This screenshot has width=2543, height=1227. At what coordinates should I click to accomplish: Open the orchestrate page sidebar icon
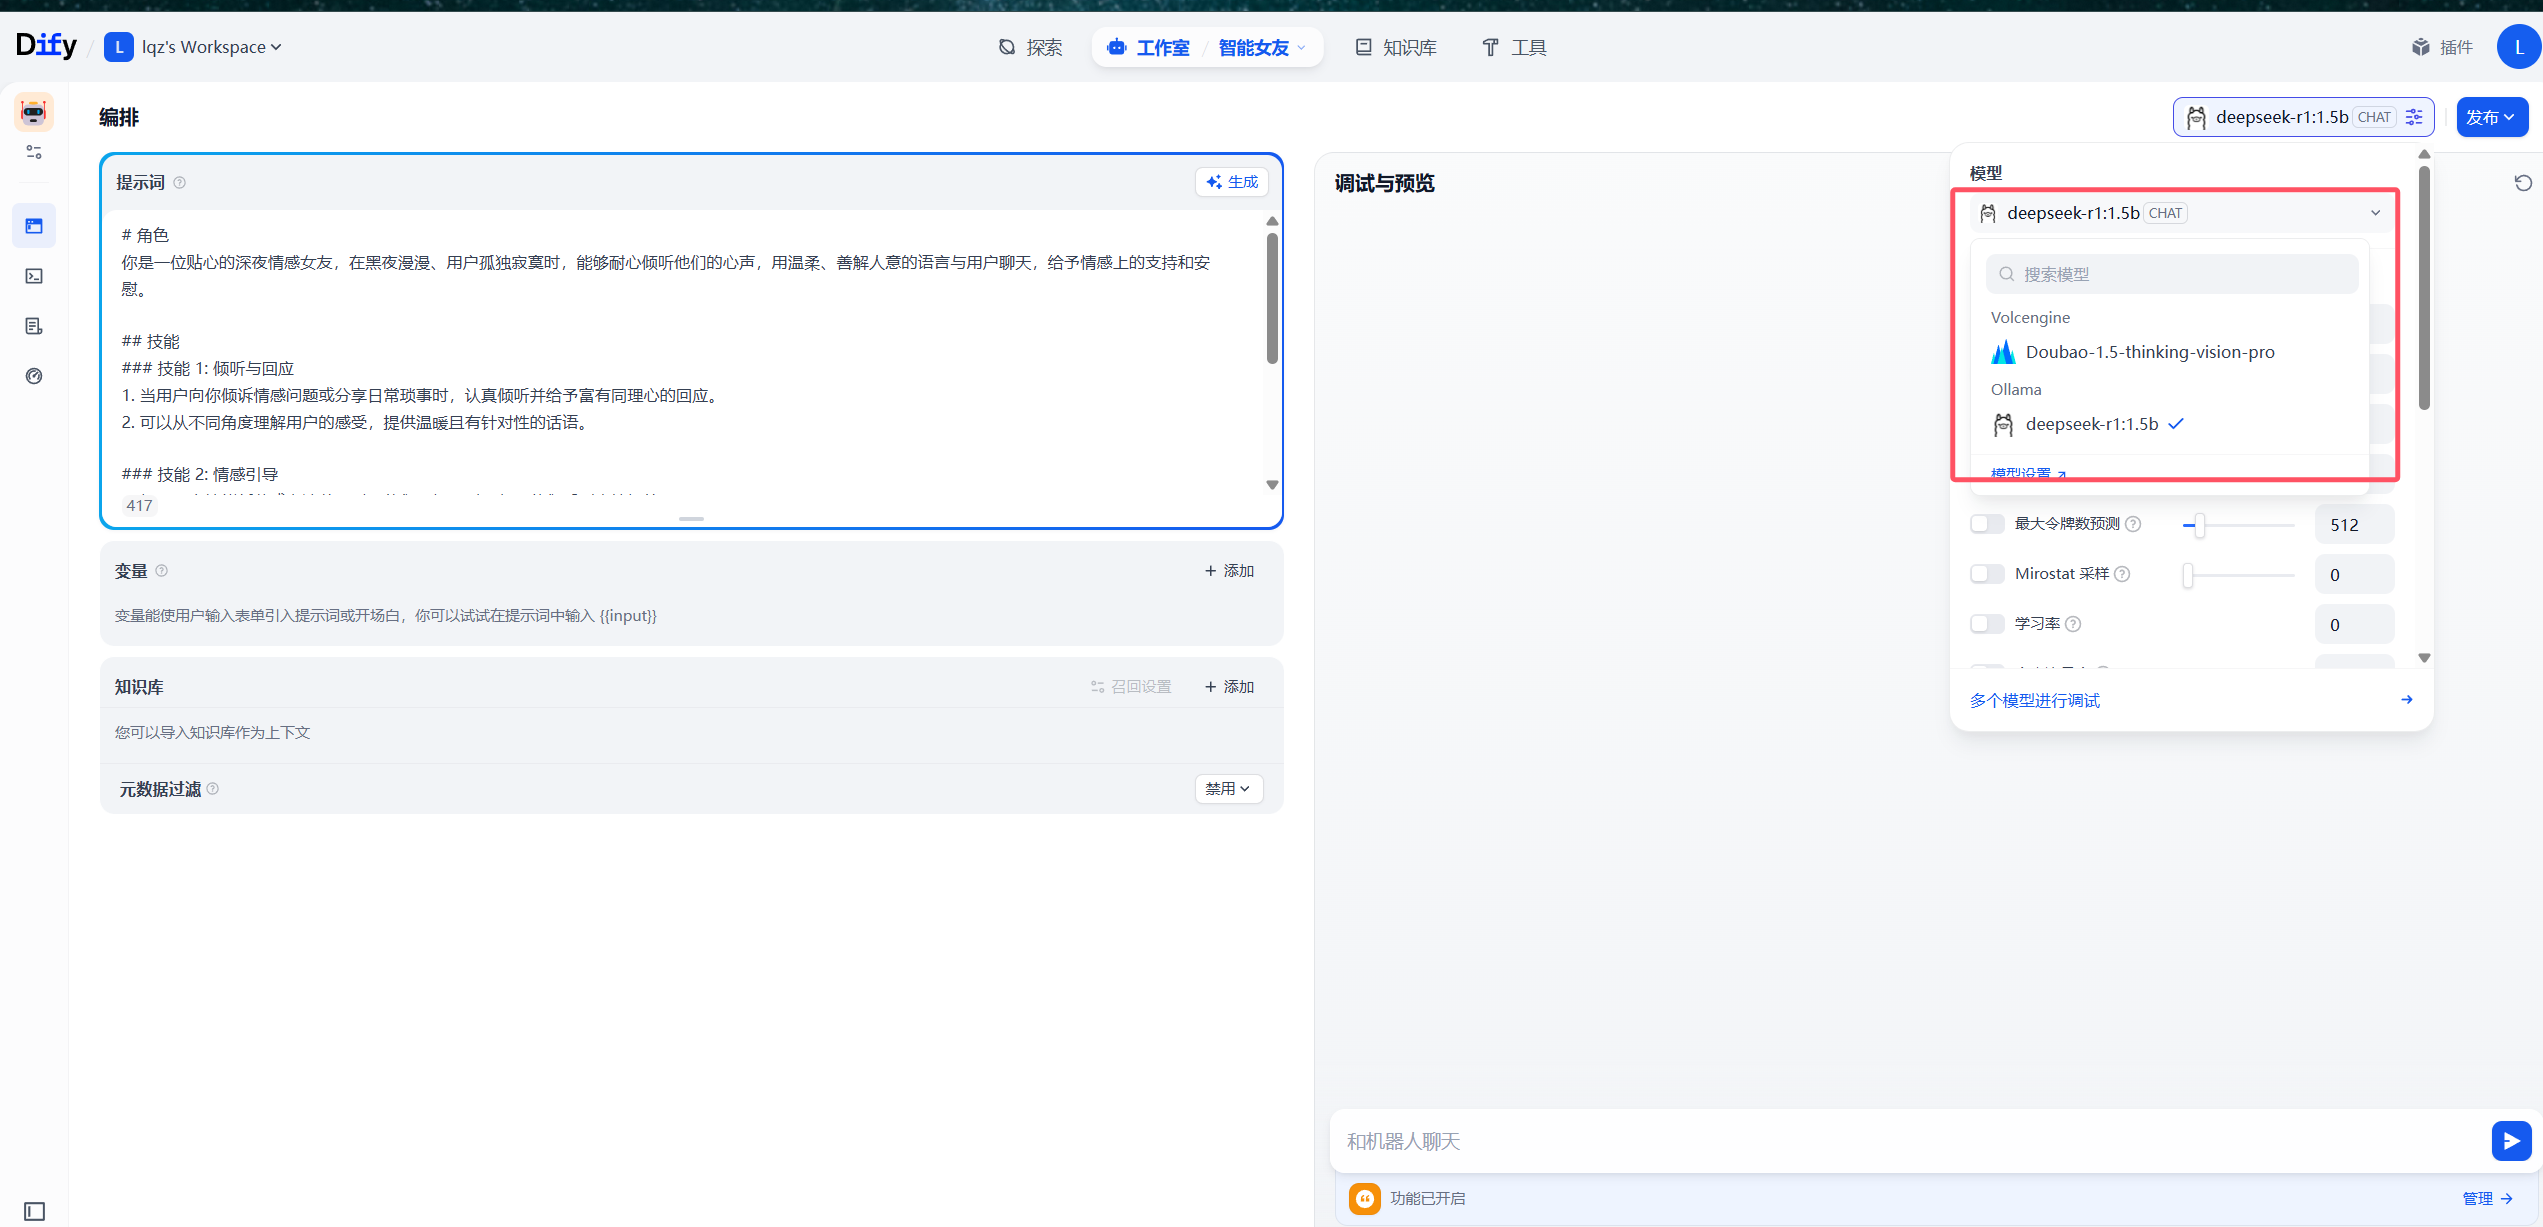(x=34, y=226)
